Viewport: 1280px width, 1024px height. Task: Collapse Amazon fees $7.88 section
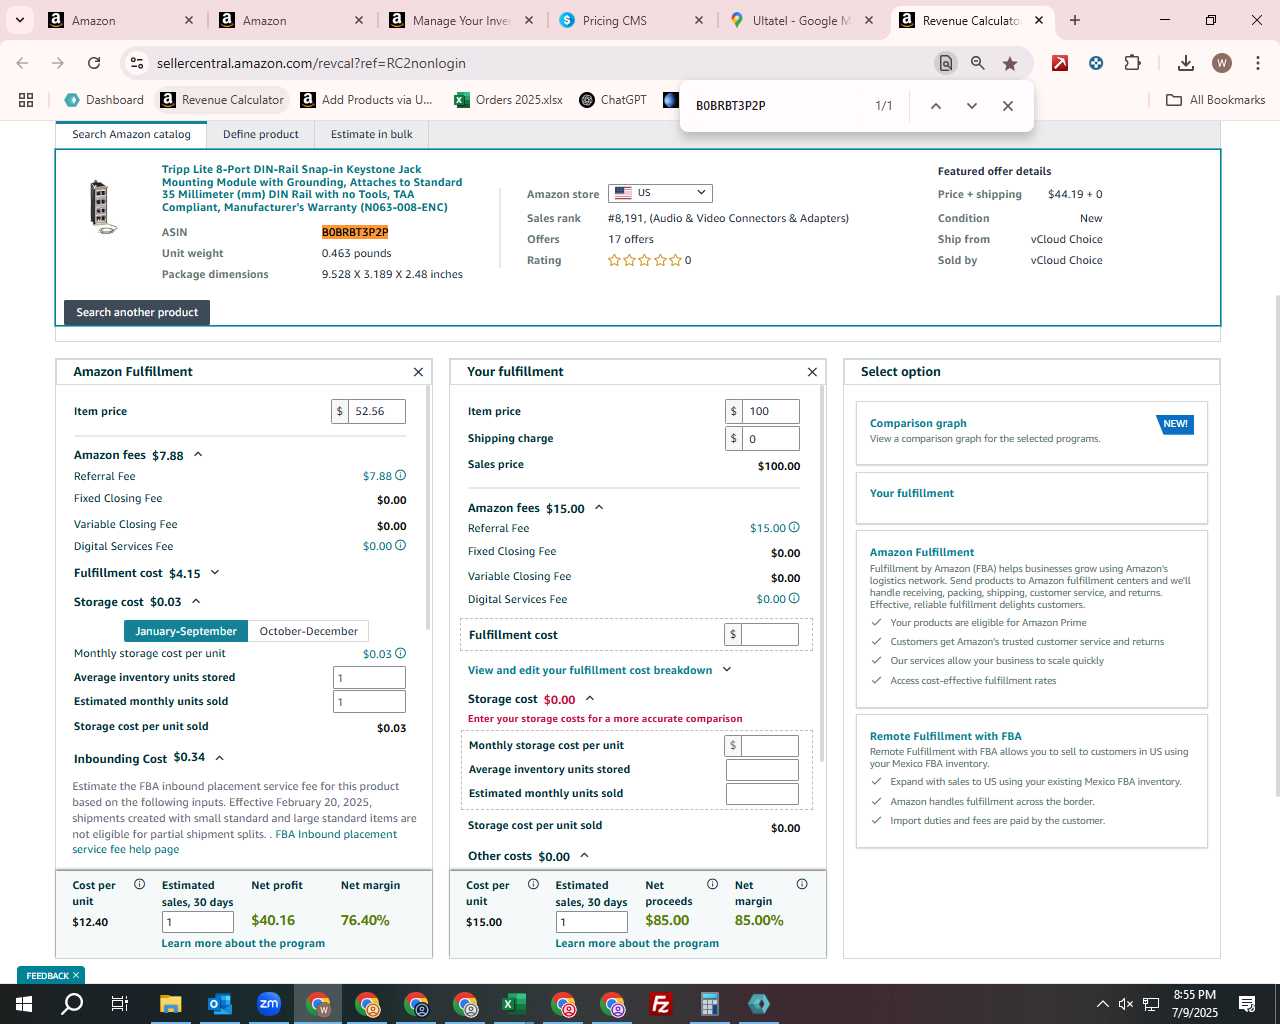click(198, 455)
